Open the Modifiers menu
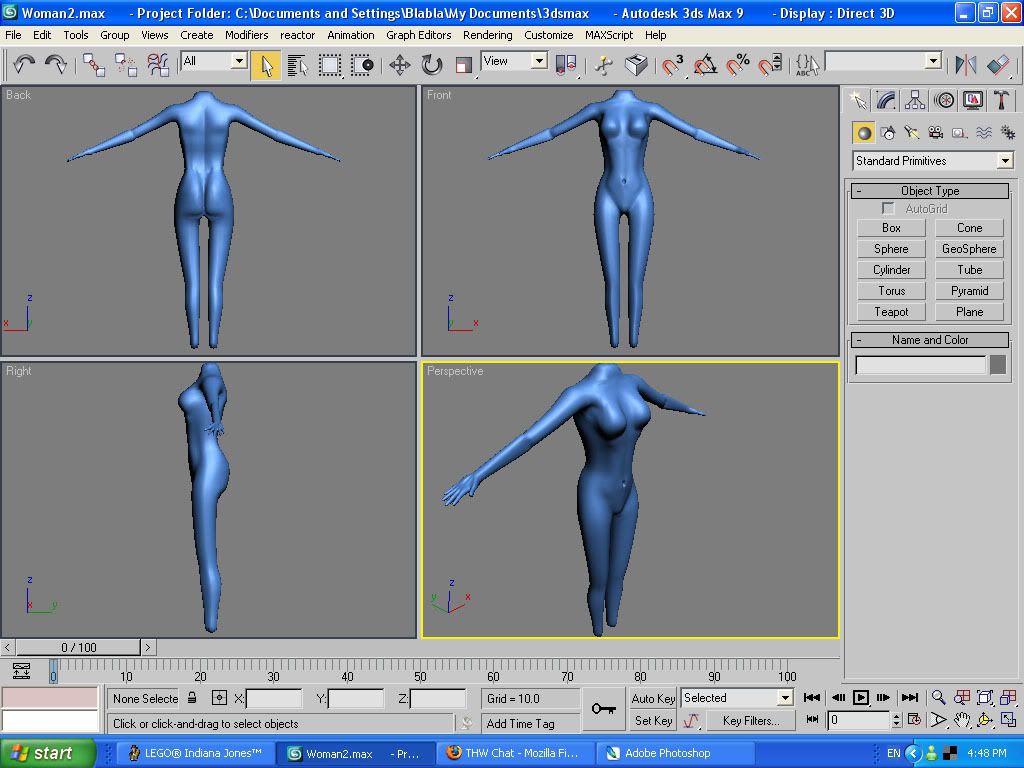 246,35
